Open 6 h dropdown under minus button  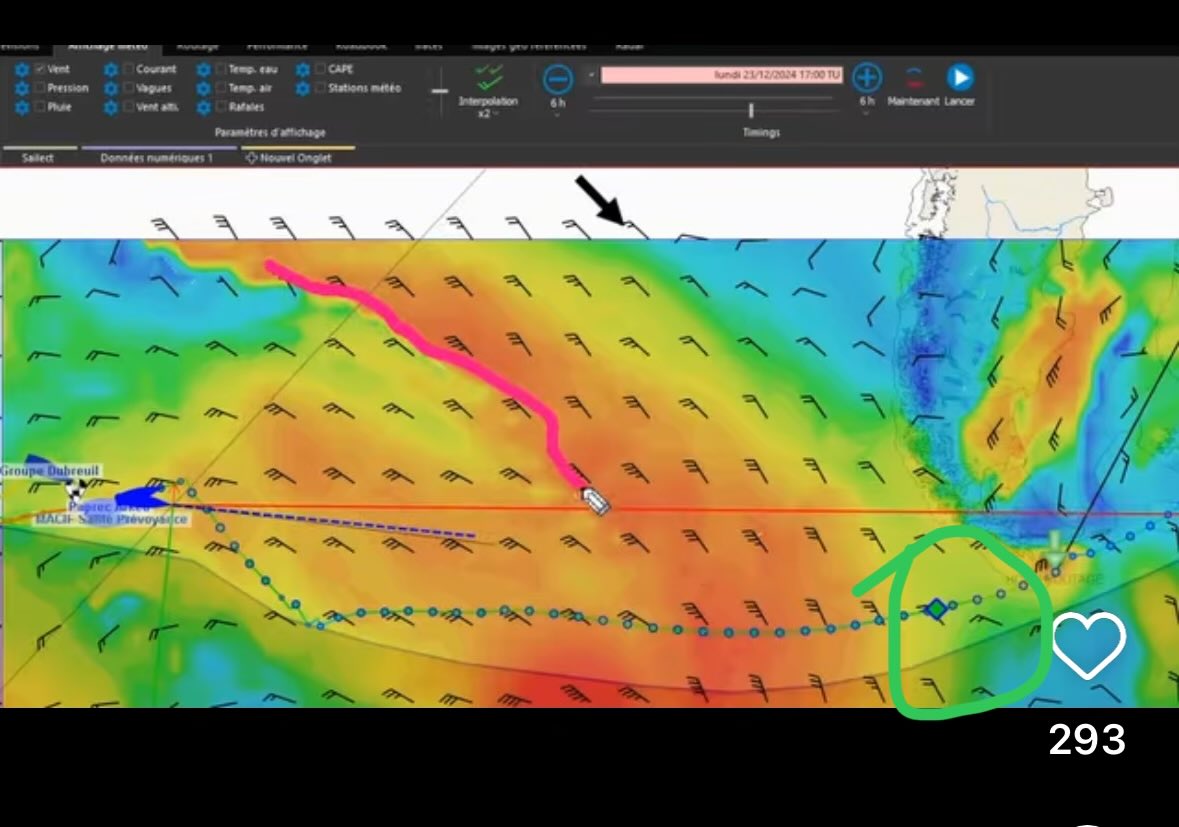[x=558, y=115]
